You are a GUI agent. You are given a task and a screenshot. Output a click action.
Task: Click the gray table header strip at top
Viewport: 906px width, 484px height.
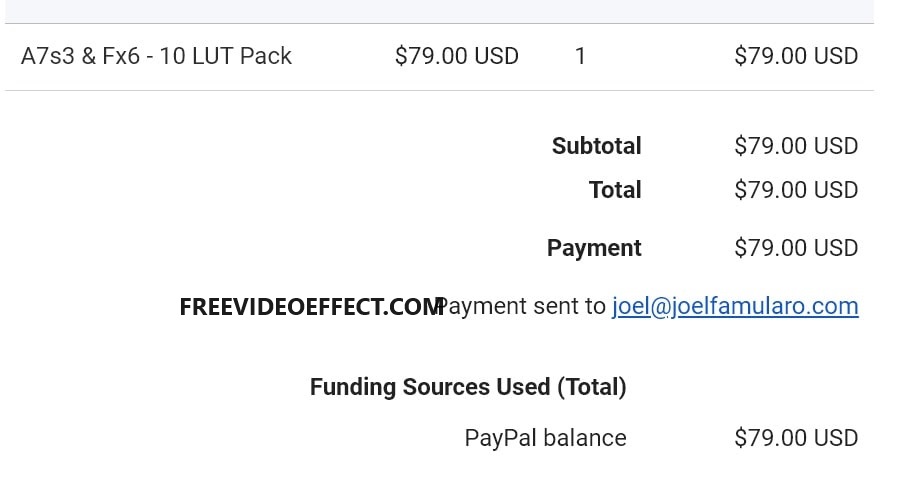440,11
